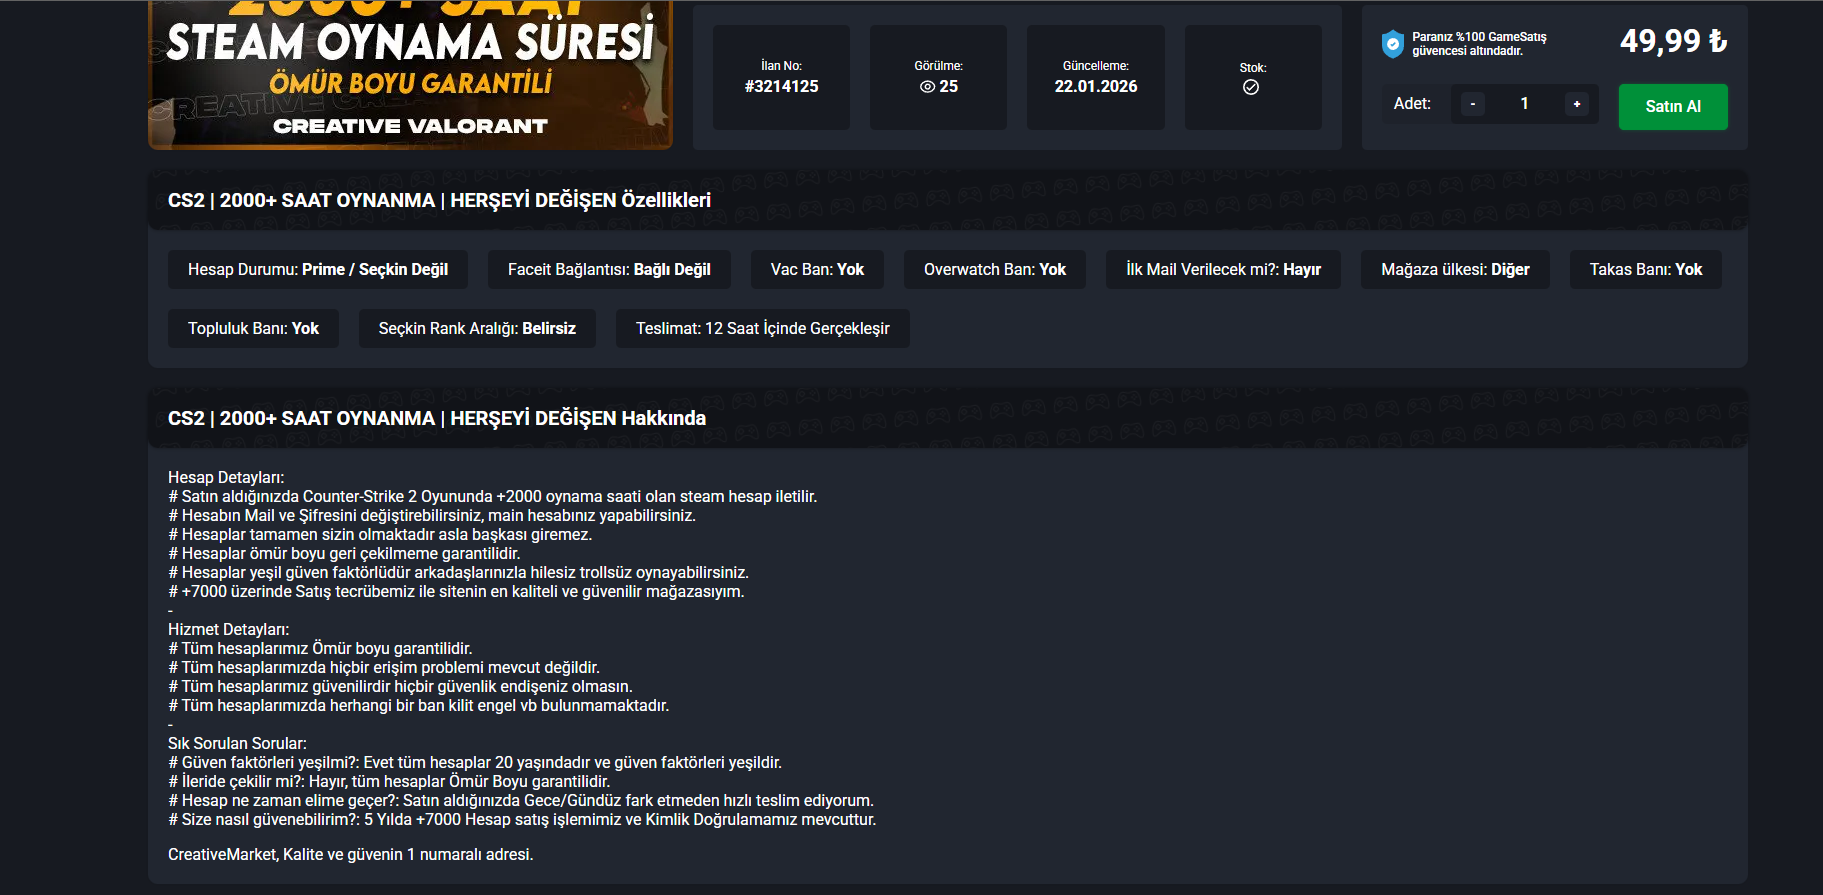This screenshot has width=1823, height=895.
Task: Click the Faceit Bağlantısı: Bağlı Değil tag
Action: pyautogui.click(x=609, y=269)
